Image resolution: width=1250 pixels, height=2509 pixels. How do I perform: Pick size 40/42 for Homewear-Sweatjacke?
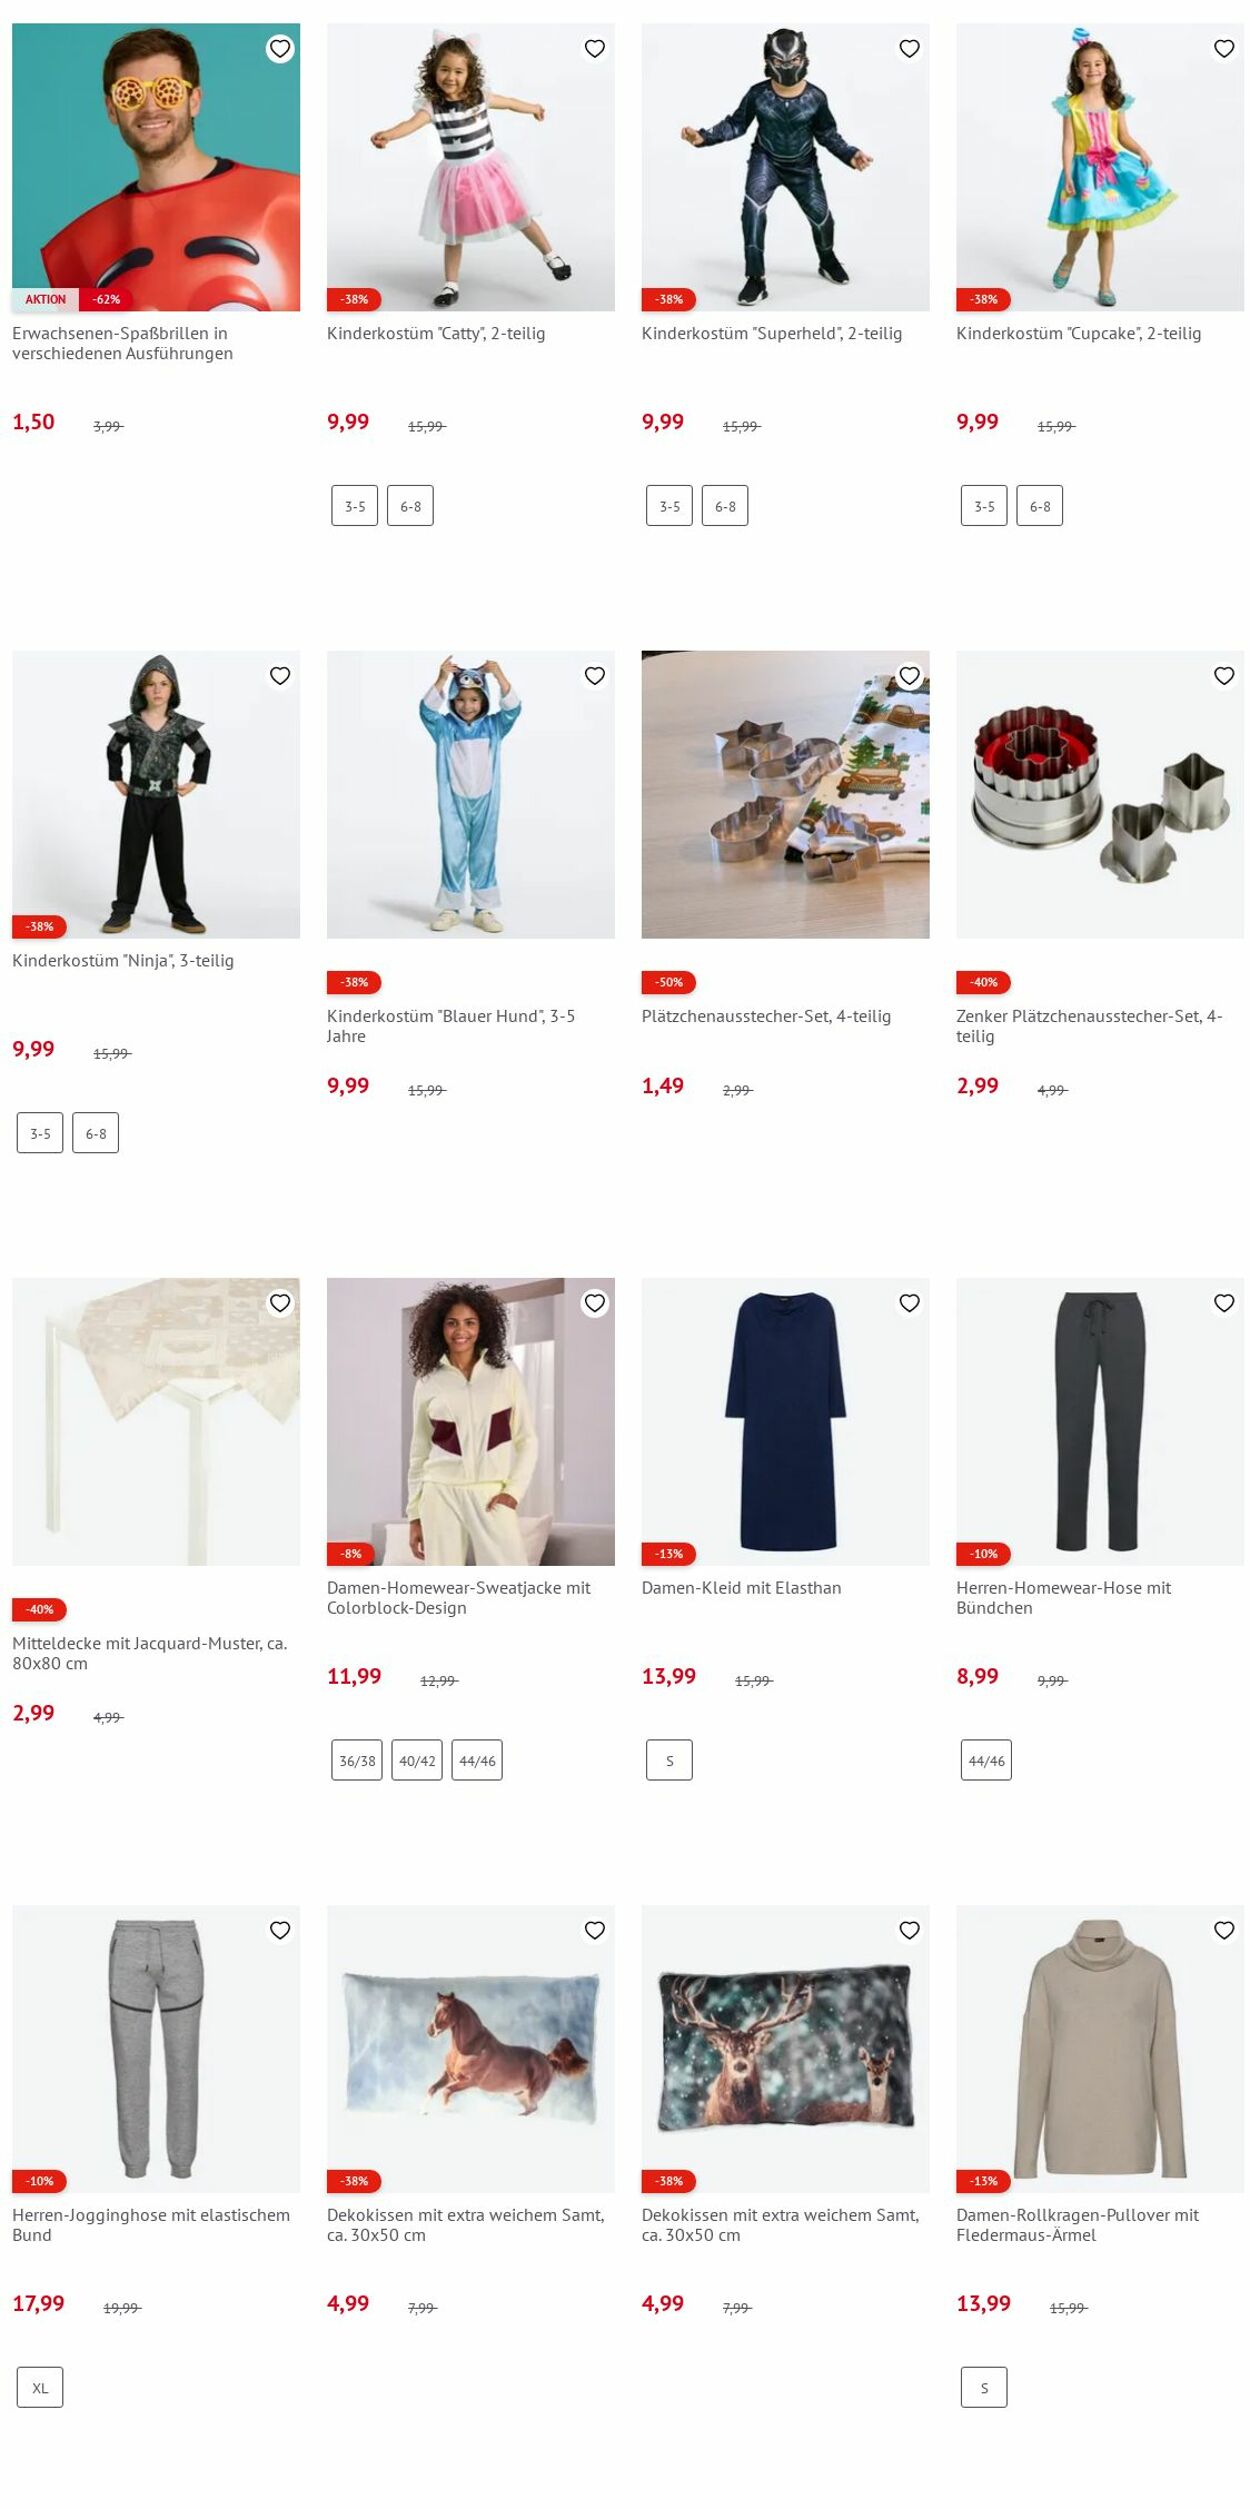[x=417, y=1760]
